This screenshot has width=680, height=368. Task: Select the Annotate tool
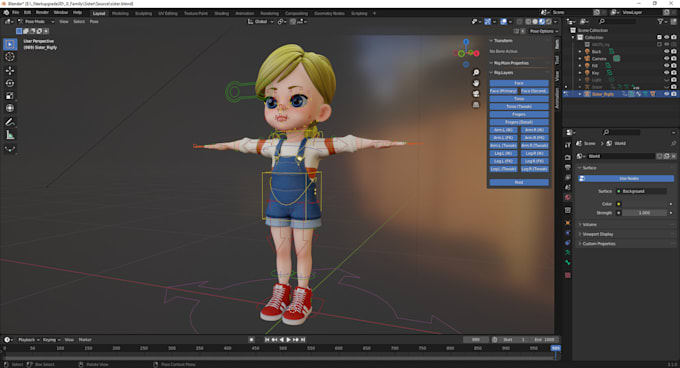pyautogui.click(x=10, y=122)
